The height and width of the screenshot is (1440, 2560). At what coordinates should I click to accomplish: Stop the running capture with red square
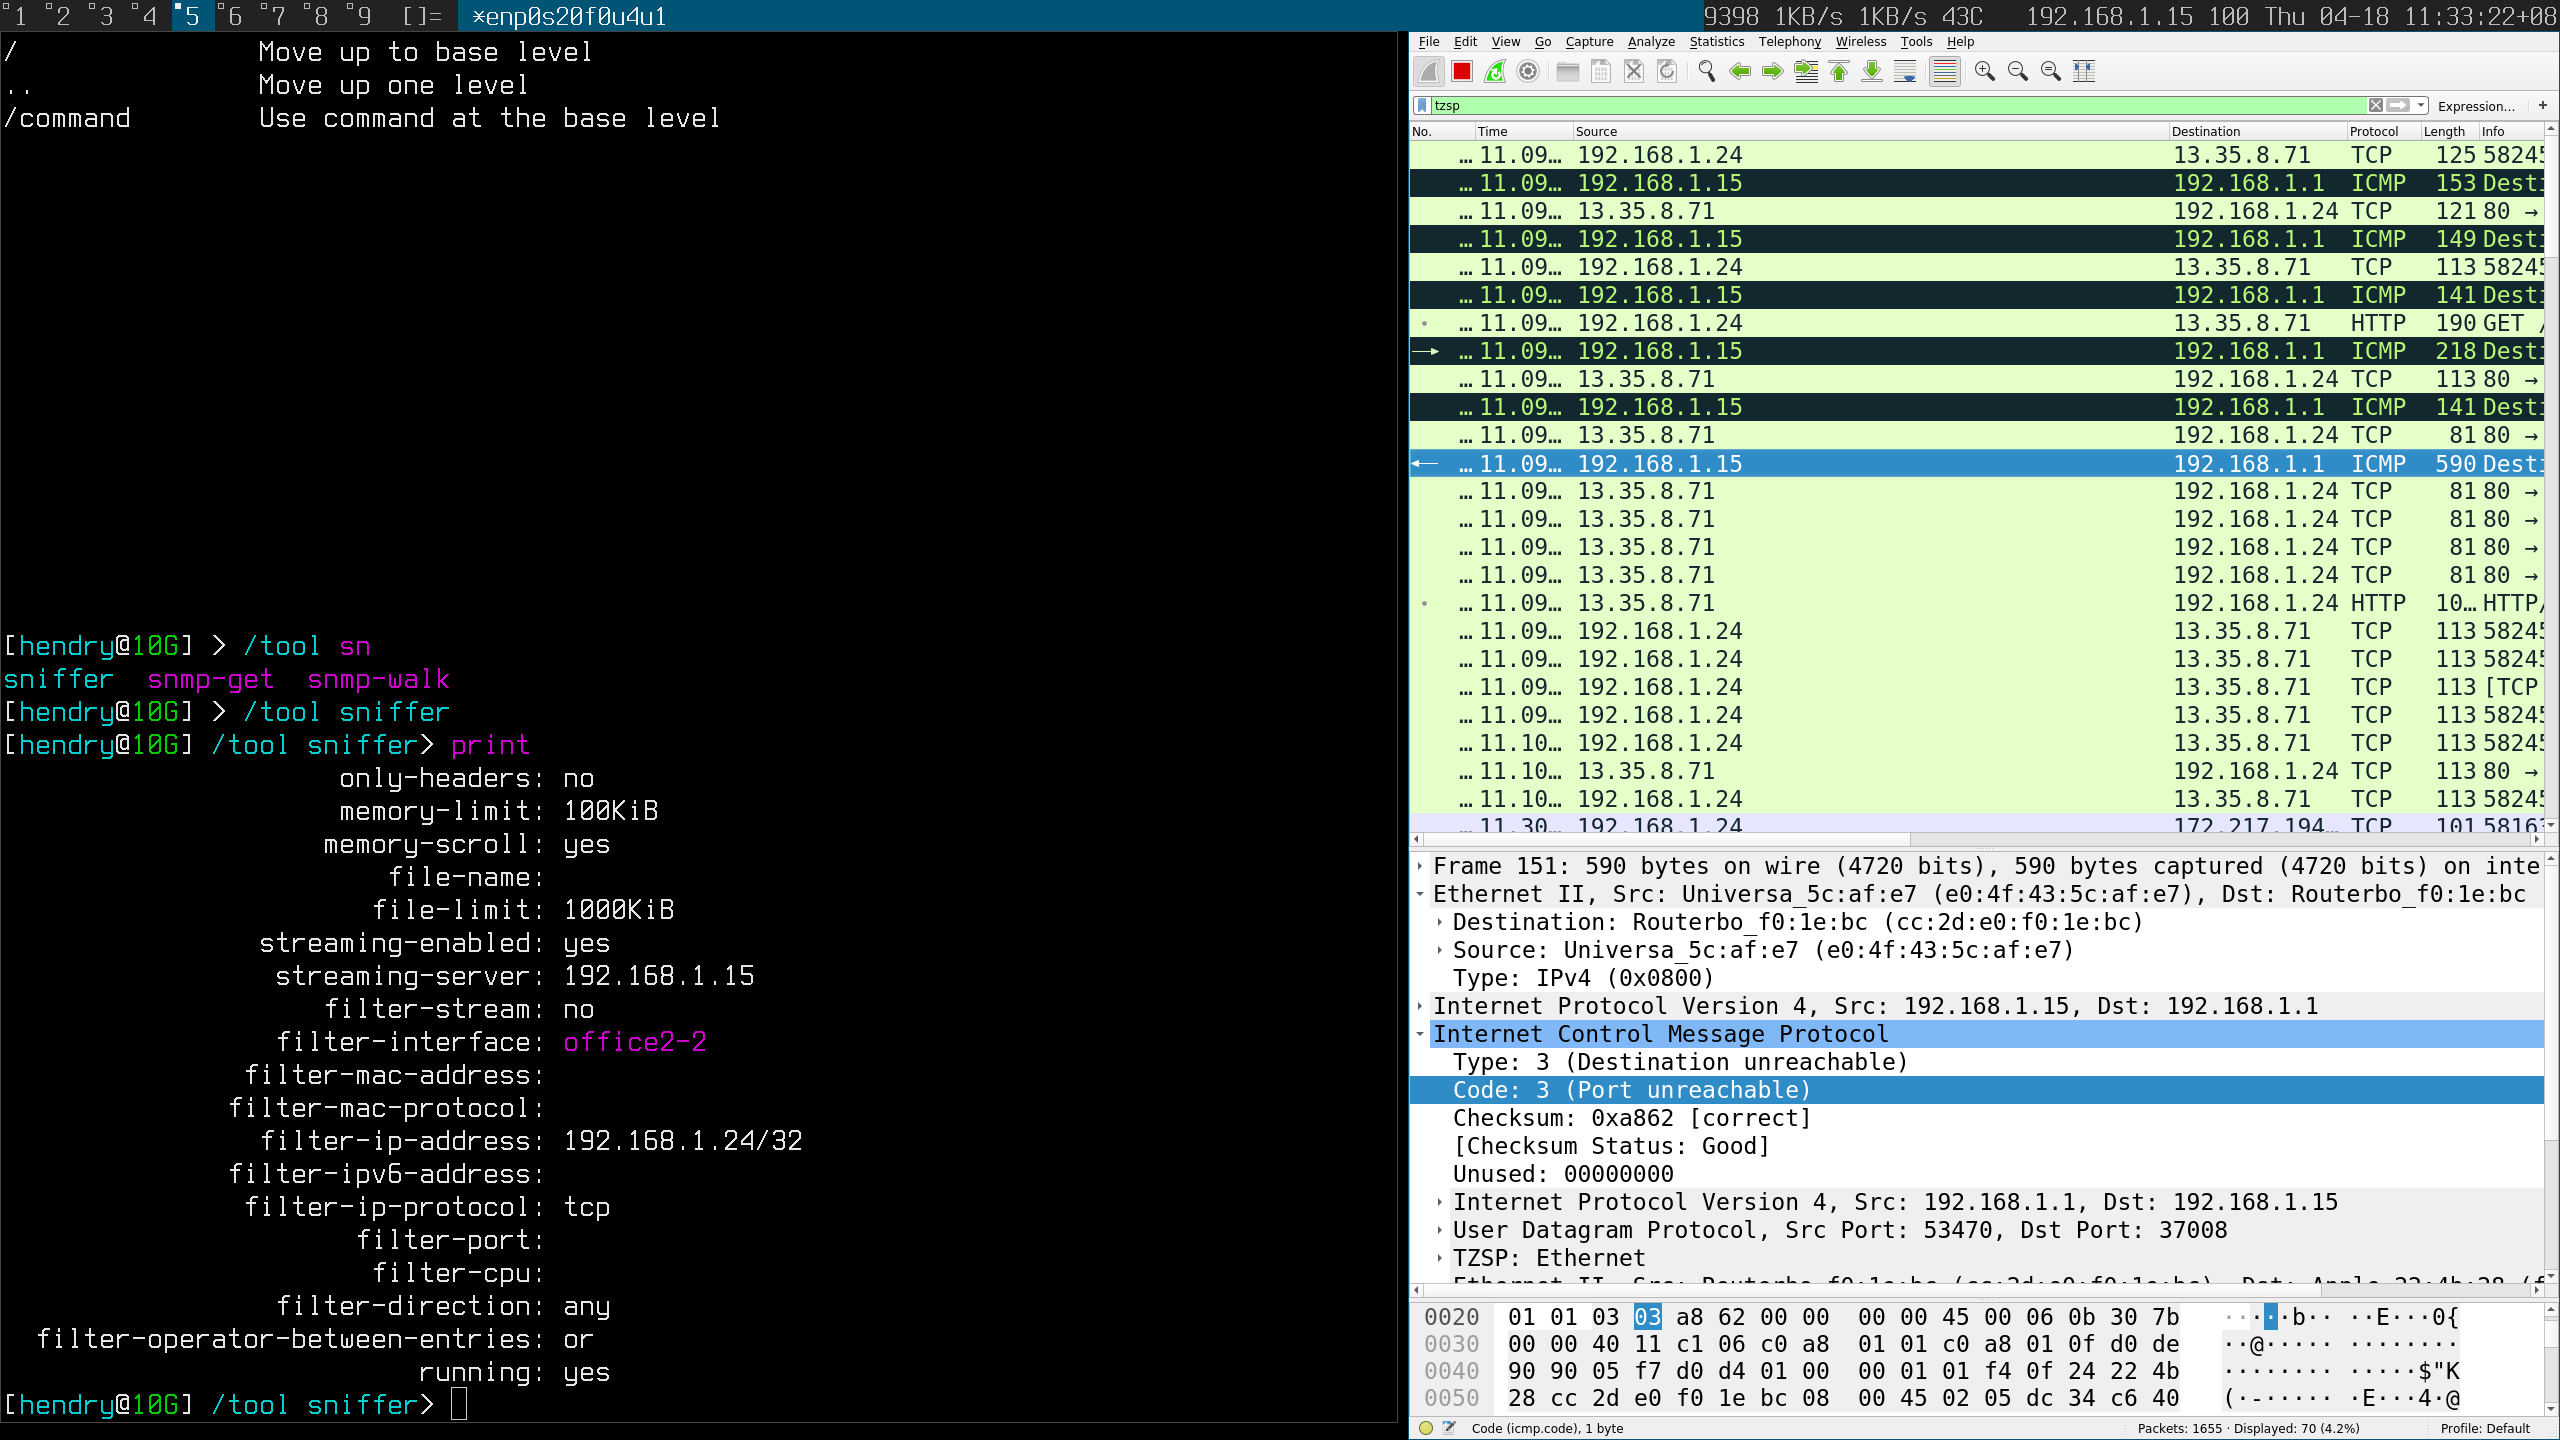point(1462,71)
